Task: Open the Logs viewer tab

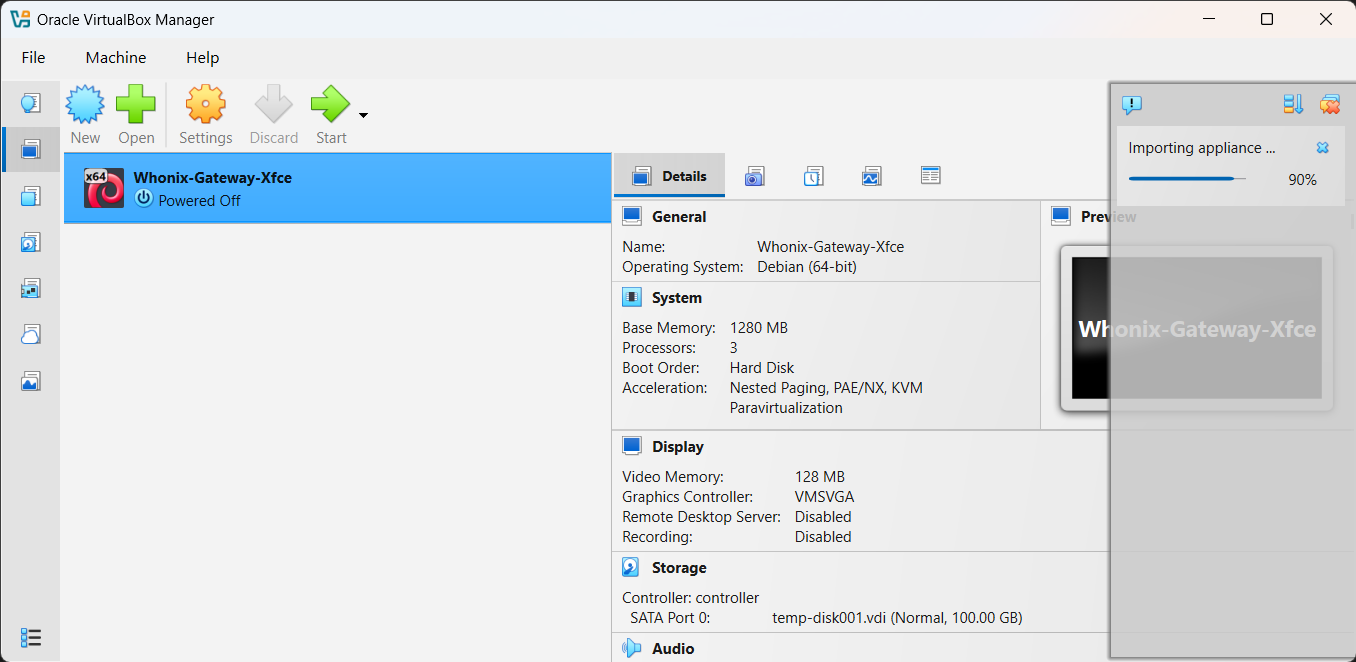Action: click(x=813, y=175)
